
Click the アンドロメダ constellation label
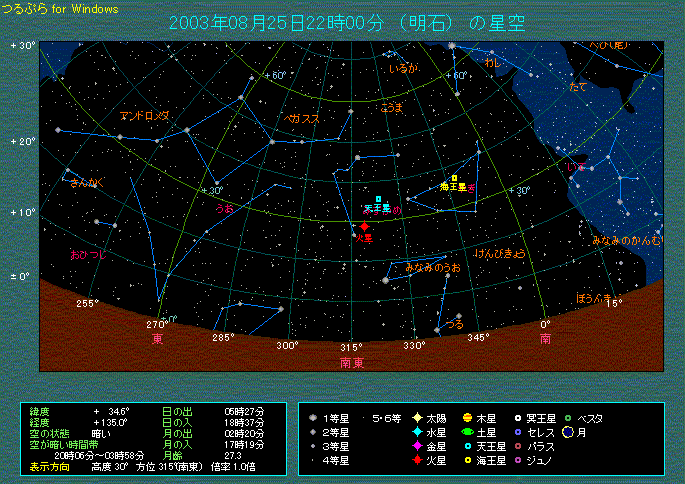coord(143,116)
